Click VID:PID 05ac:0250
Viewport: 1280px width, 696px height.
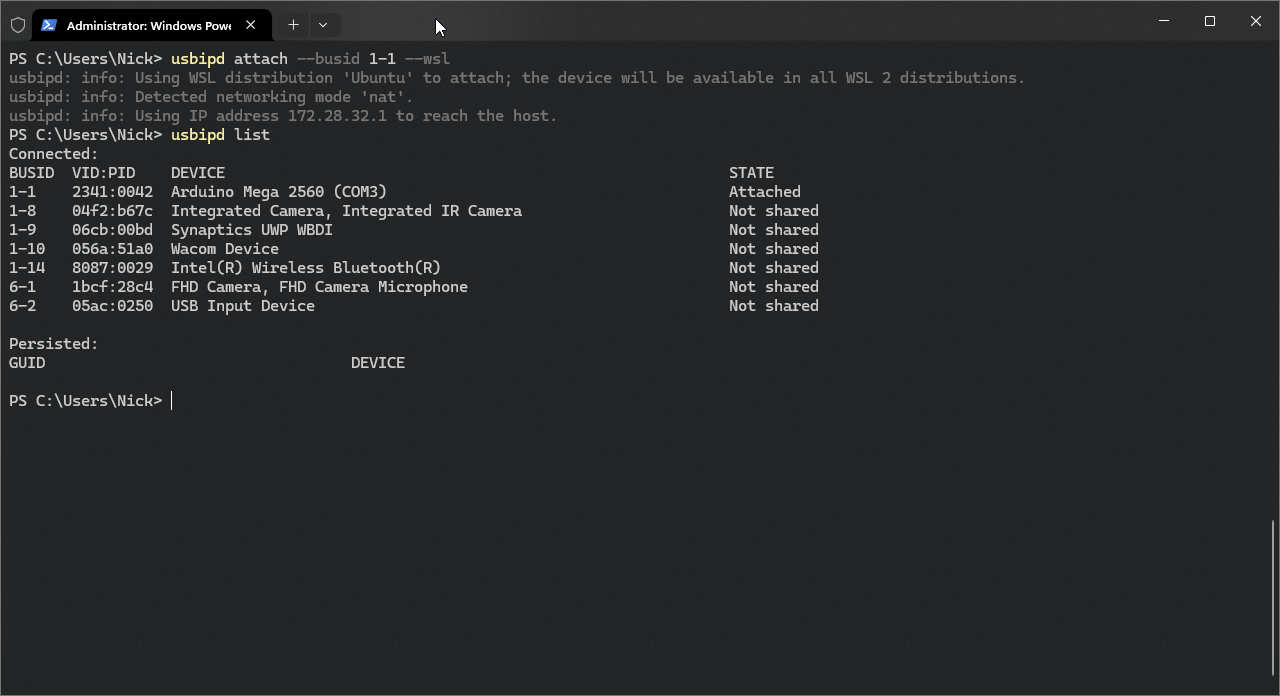coord(112,306)
